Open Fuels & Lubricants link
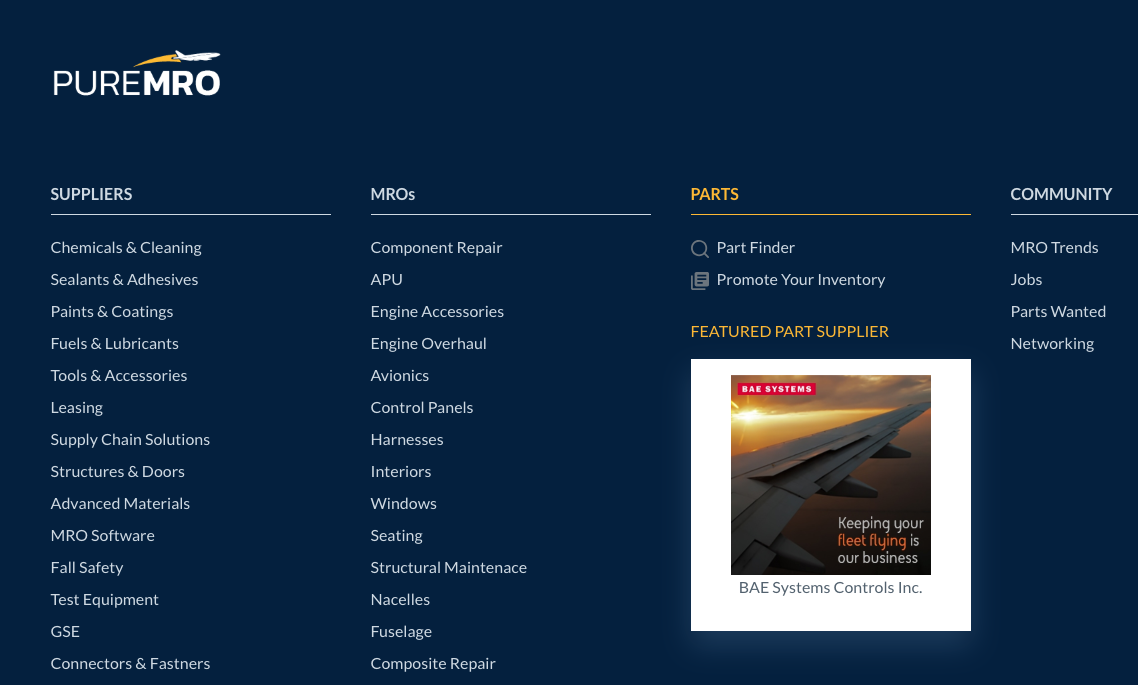 pos(114,344)
